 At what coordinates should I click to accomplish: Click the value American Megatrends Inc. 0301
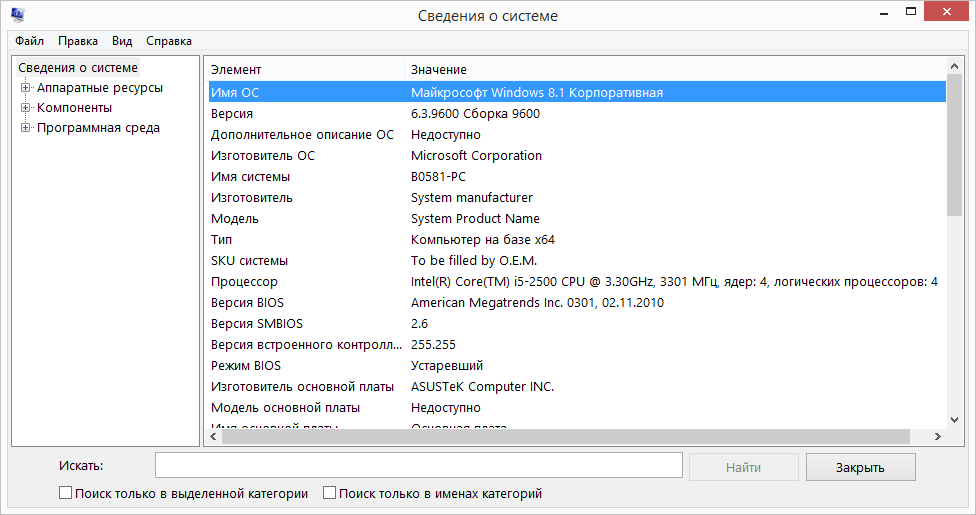(x=503, y=303)
